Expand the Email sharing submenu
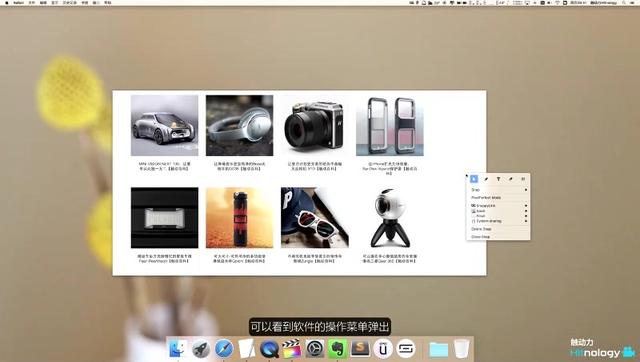Image resolution: width=640 pixels, height=362 pixels. 498,211
